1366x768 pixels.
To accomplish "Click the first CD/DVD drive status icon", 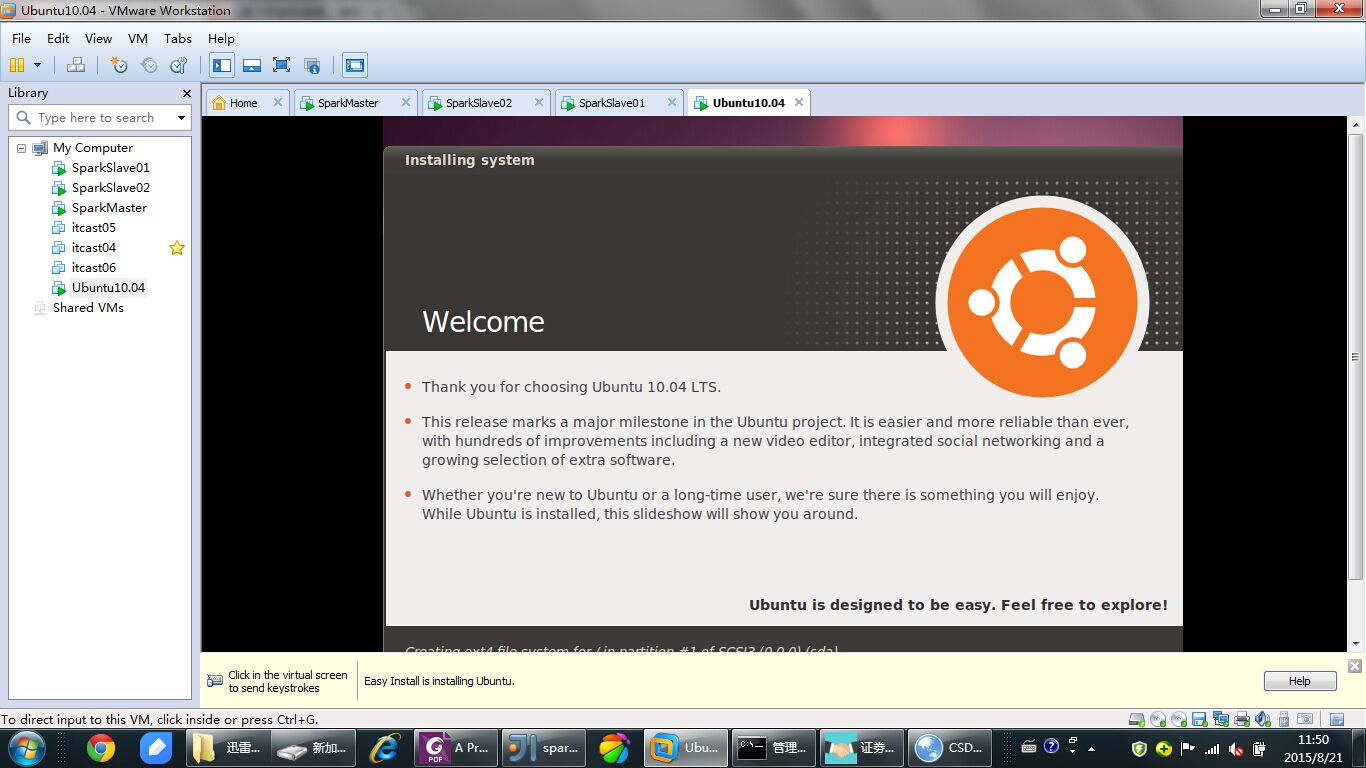I will click(x=1158, y=719).
